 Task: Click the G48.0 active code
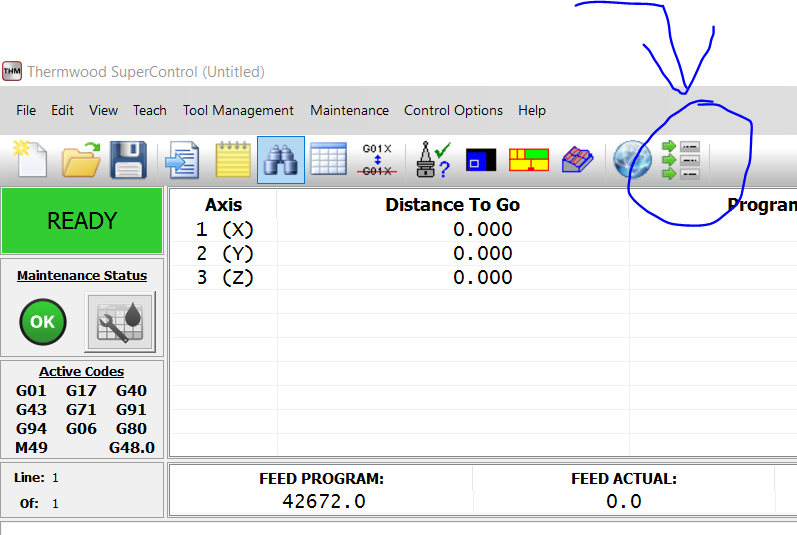coord(132,448)
